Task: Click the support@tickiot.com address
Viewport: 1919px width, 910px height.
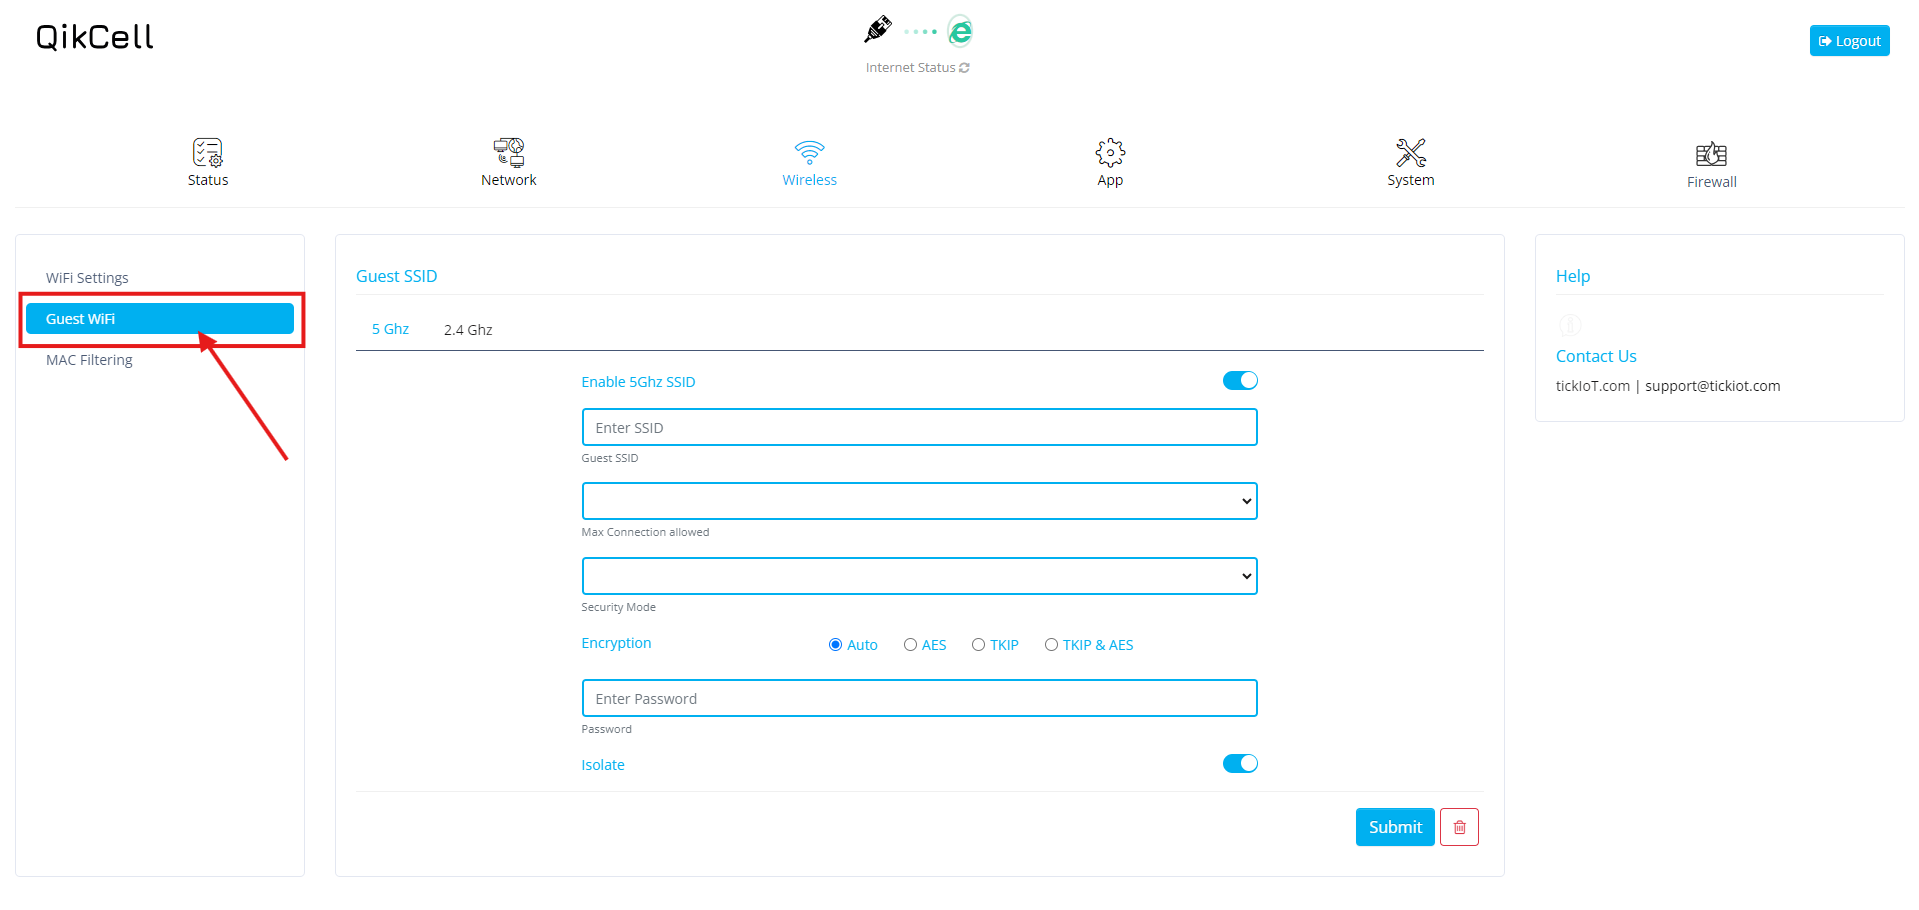Action: (1712, 386)
